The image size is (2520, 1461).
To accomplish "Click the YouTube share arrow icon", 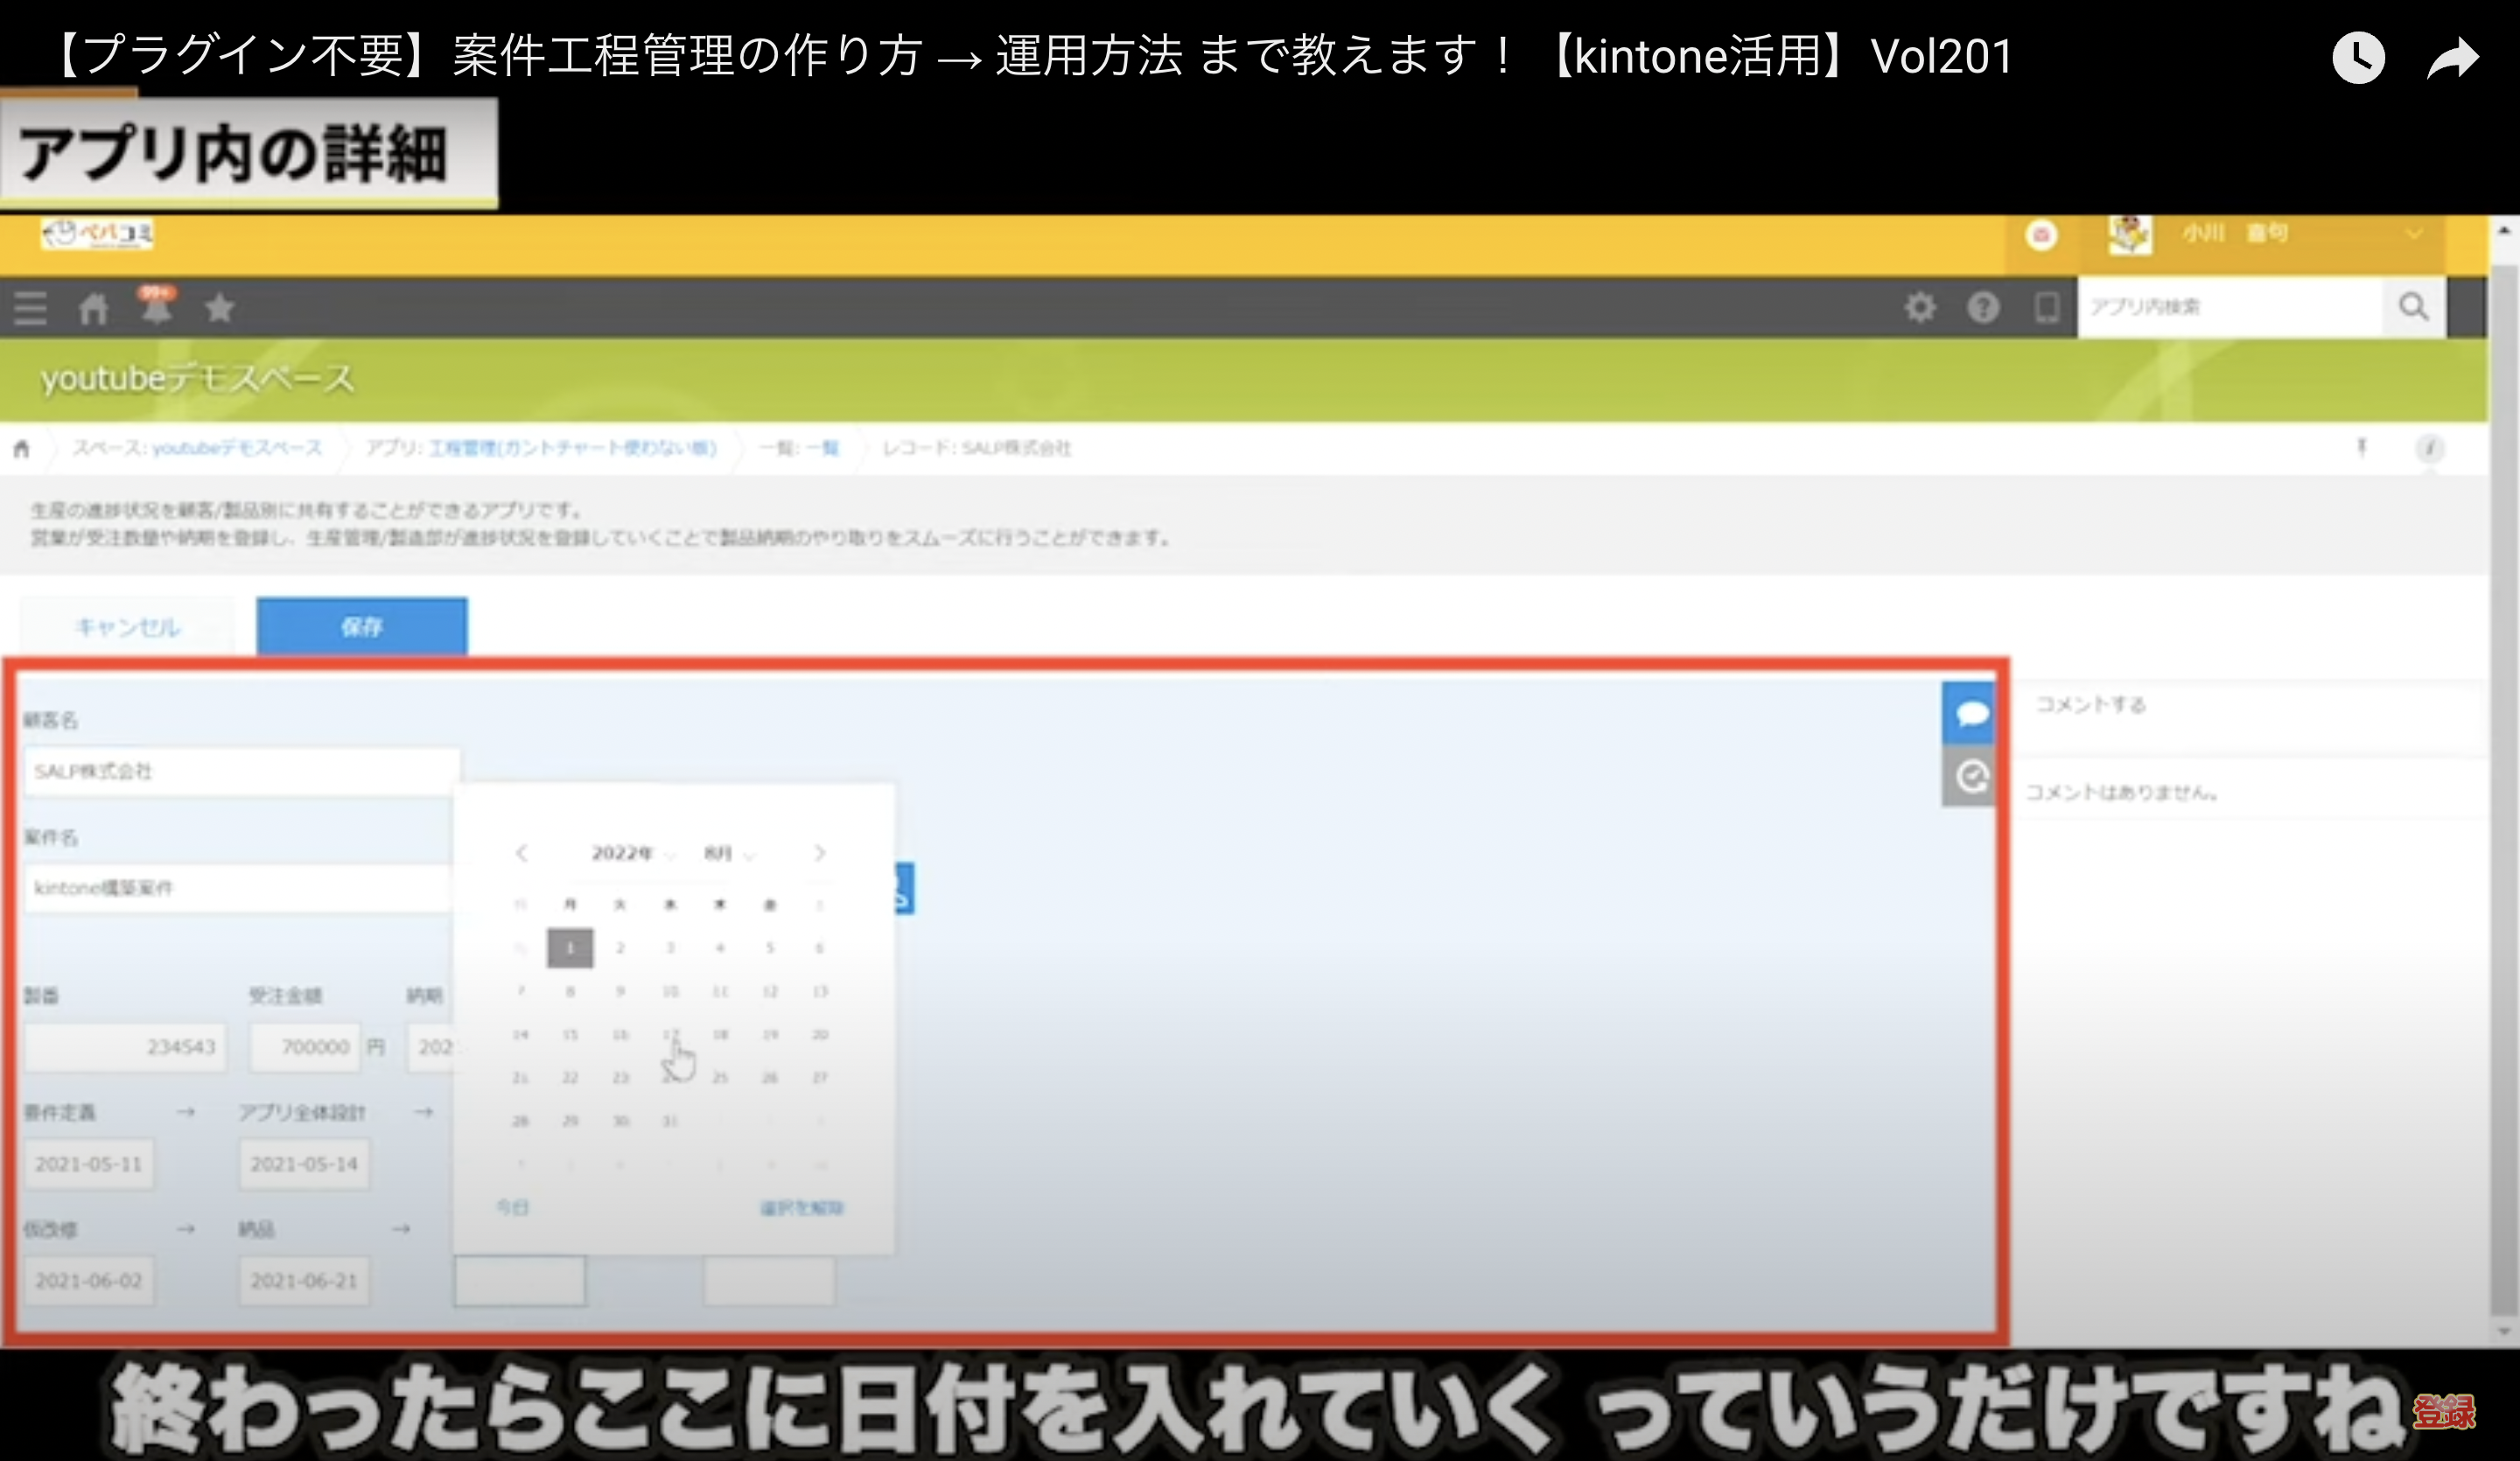I will [x=2452, y=57].
